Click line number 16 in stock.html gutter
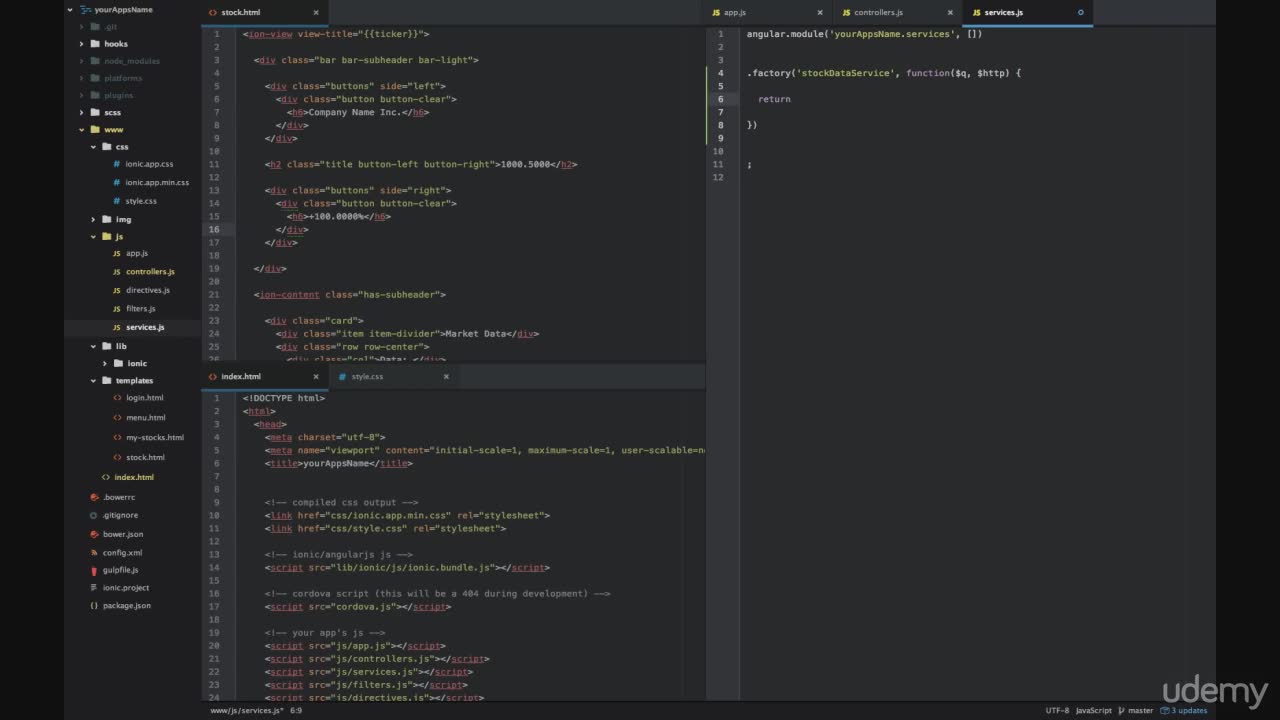The image size is (1280, 720). 214,229
